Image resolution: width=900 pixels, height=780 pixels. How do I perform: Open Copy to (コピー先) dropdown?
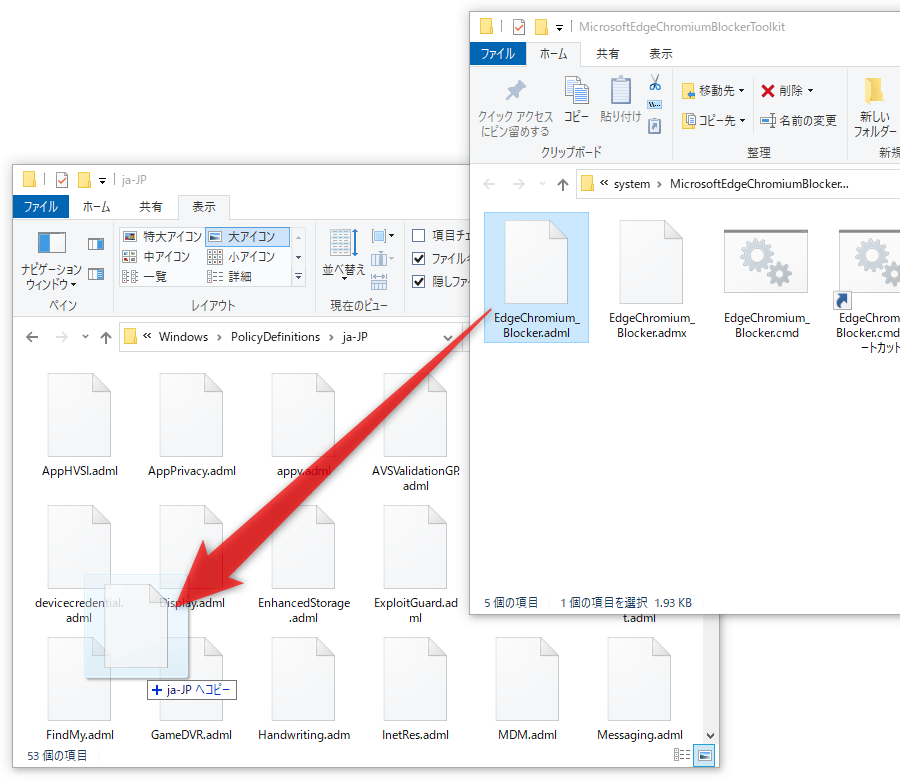point(713,121)
